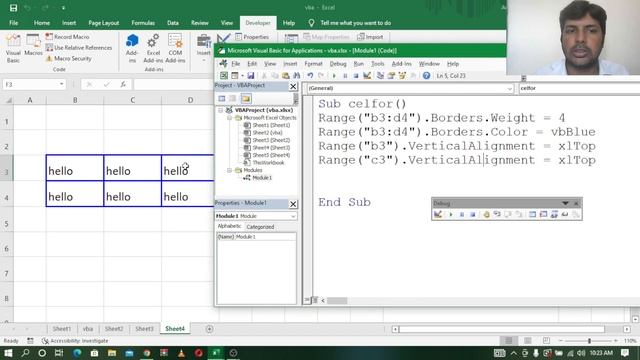Open the File tab in Excel
This screenshot has height=360, width=640.
coord(13,23)
